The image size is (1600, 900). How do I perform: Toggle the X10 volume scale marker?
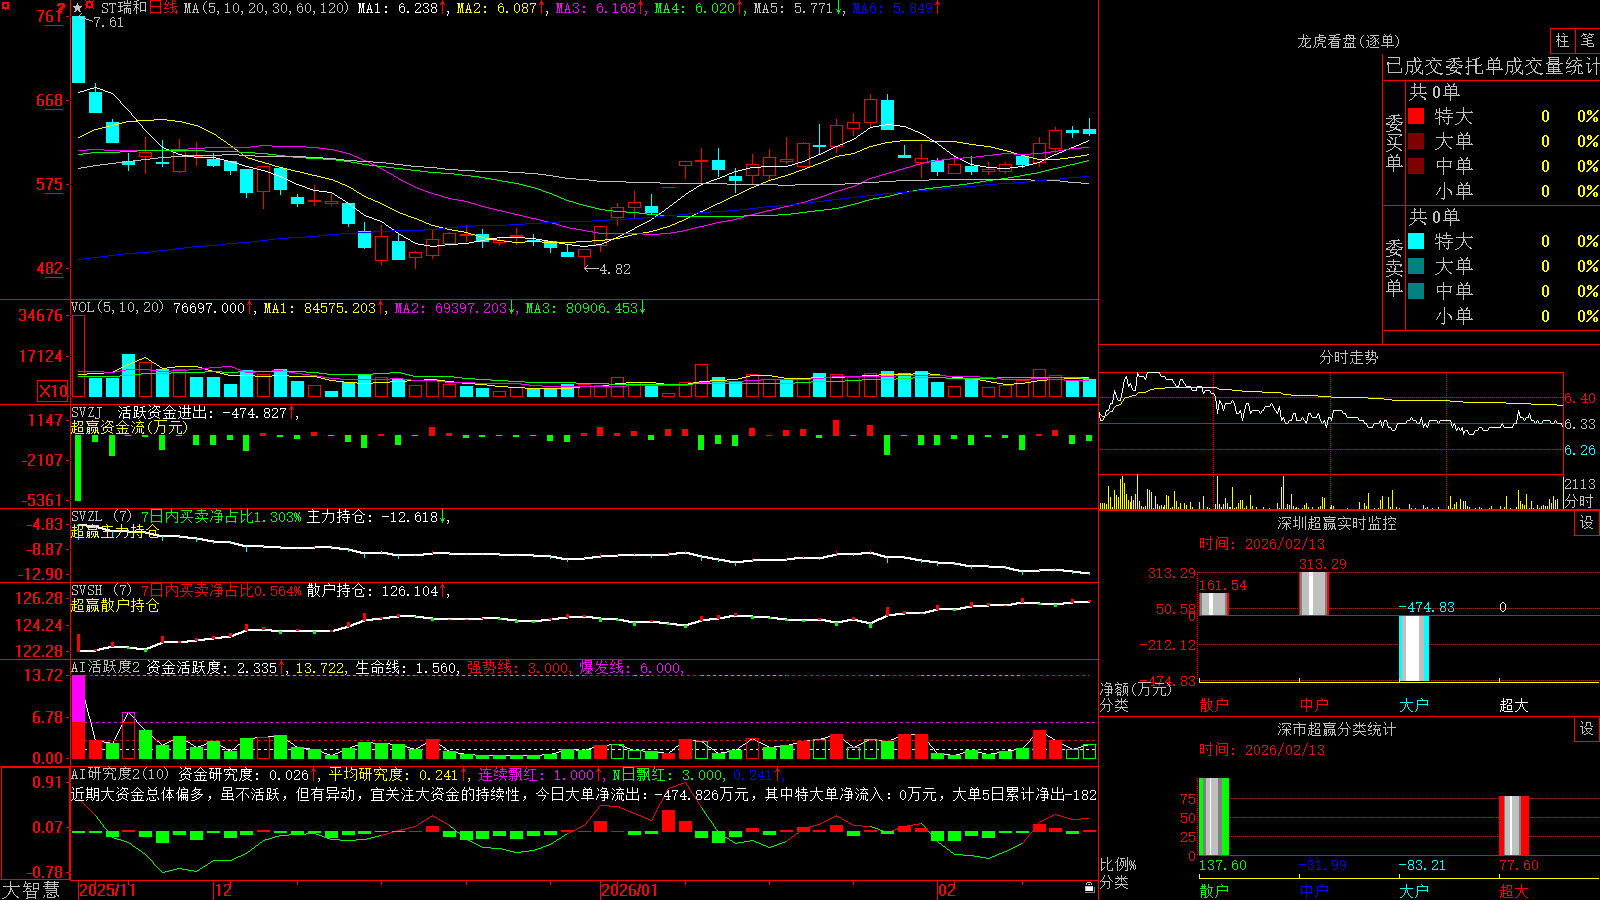pyautogui.click(x=53, y=391)
